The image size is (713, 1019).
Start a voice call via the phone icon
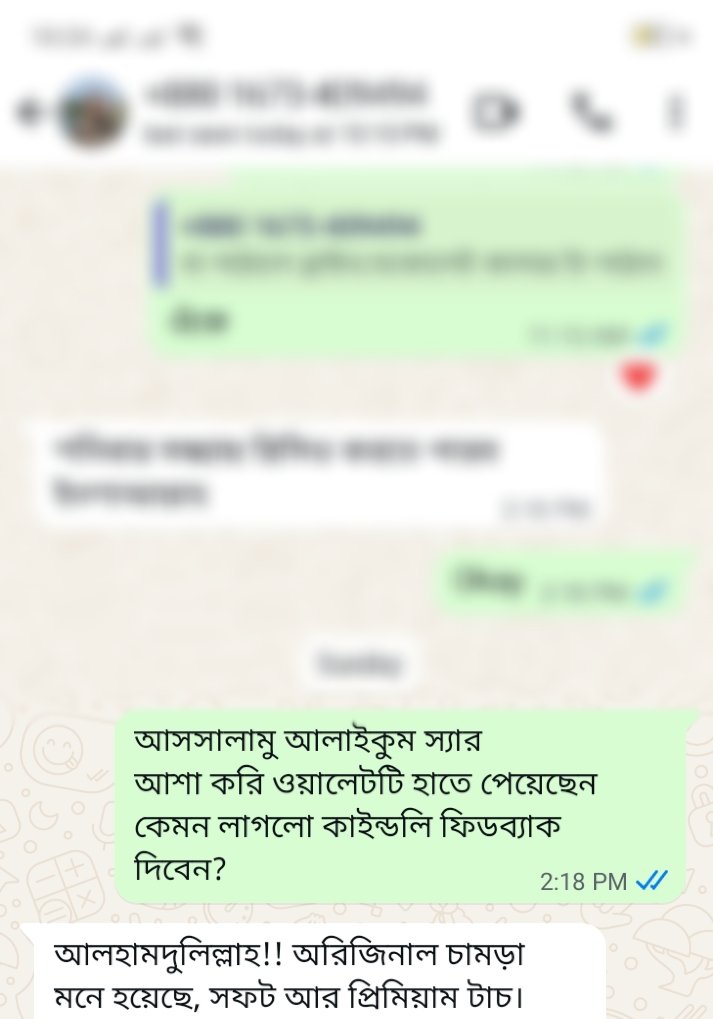coord(591,112)
